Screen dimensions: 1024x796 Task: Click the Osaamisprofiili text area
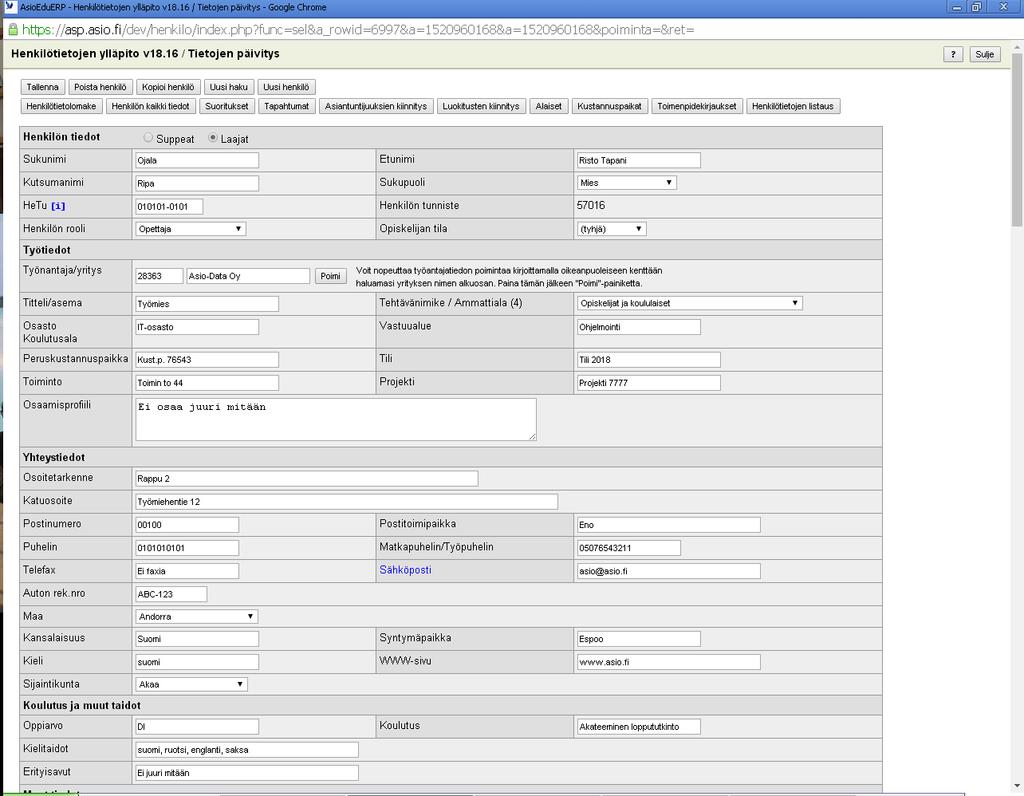click(336, 419)
